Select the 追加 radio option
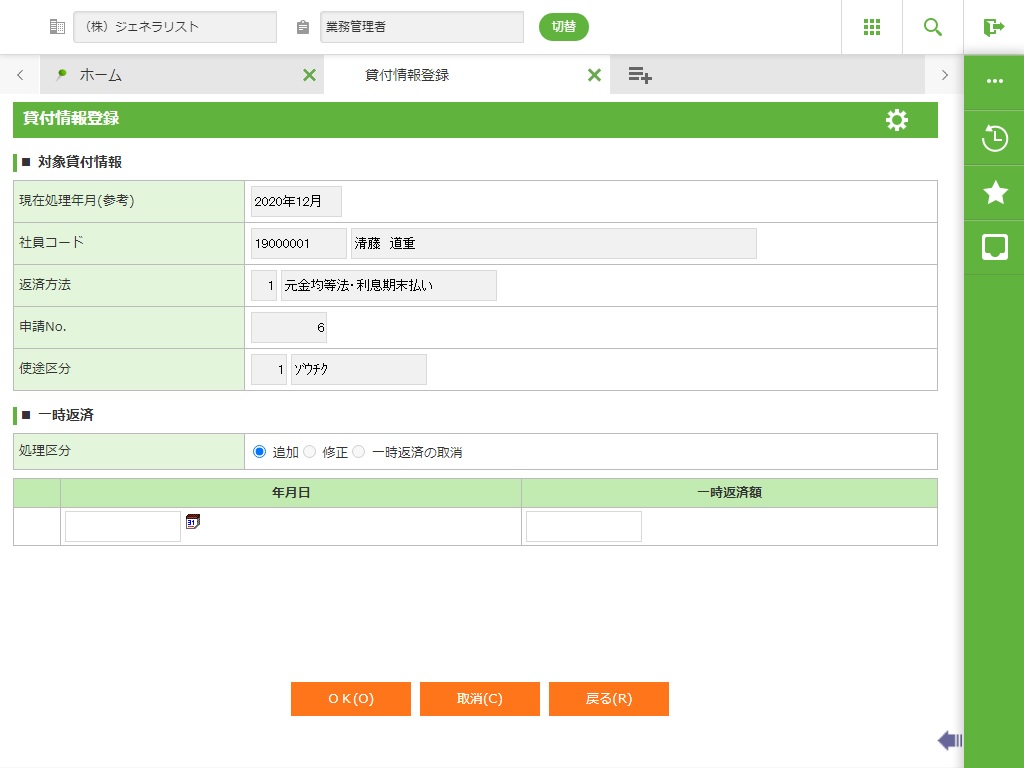 pos(260,452)
